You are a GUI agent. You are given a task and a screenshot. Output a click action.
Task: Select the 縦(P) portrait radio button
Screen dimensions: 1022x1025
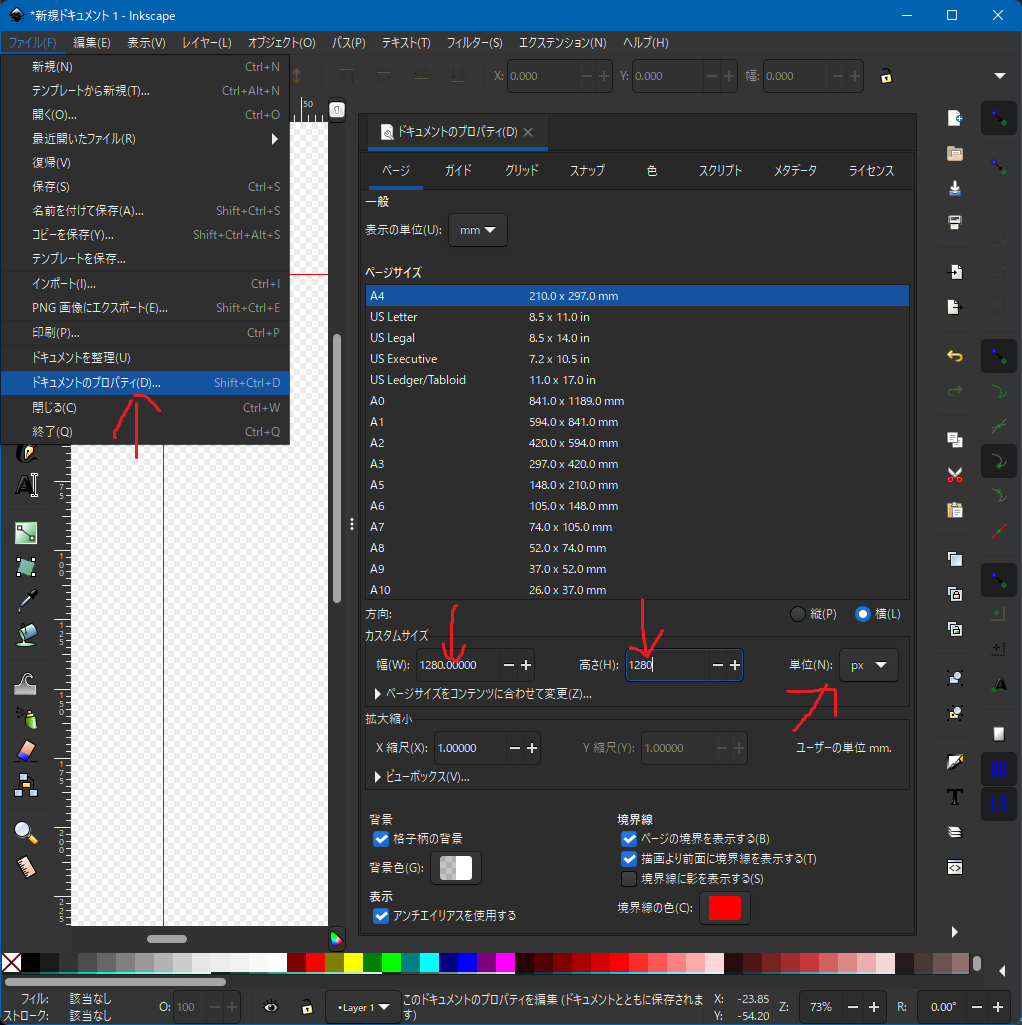pyautogui.click(x=797, y=614)
